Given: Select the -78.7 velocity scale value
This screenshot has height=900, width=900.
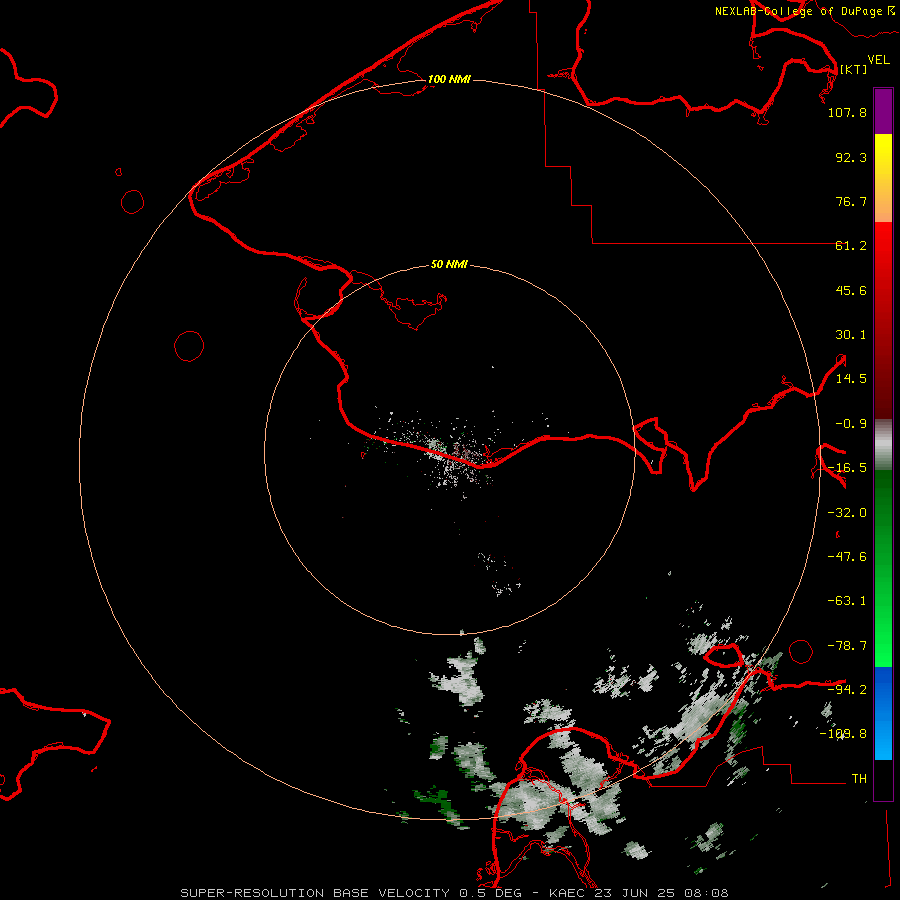Looking at the screenshot, I should [847, 646].
